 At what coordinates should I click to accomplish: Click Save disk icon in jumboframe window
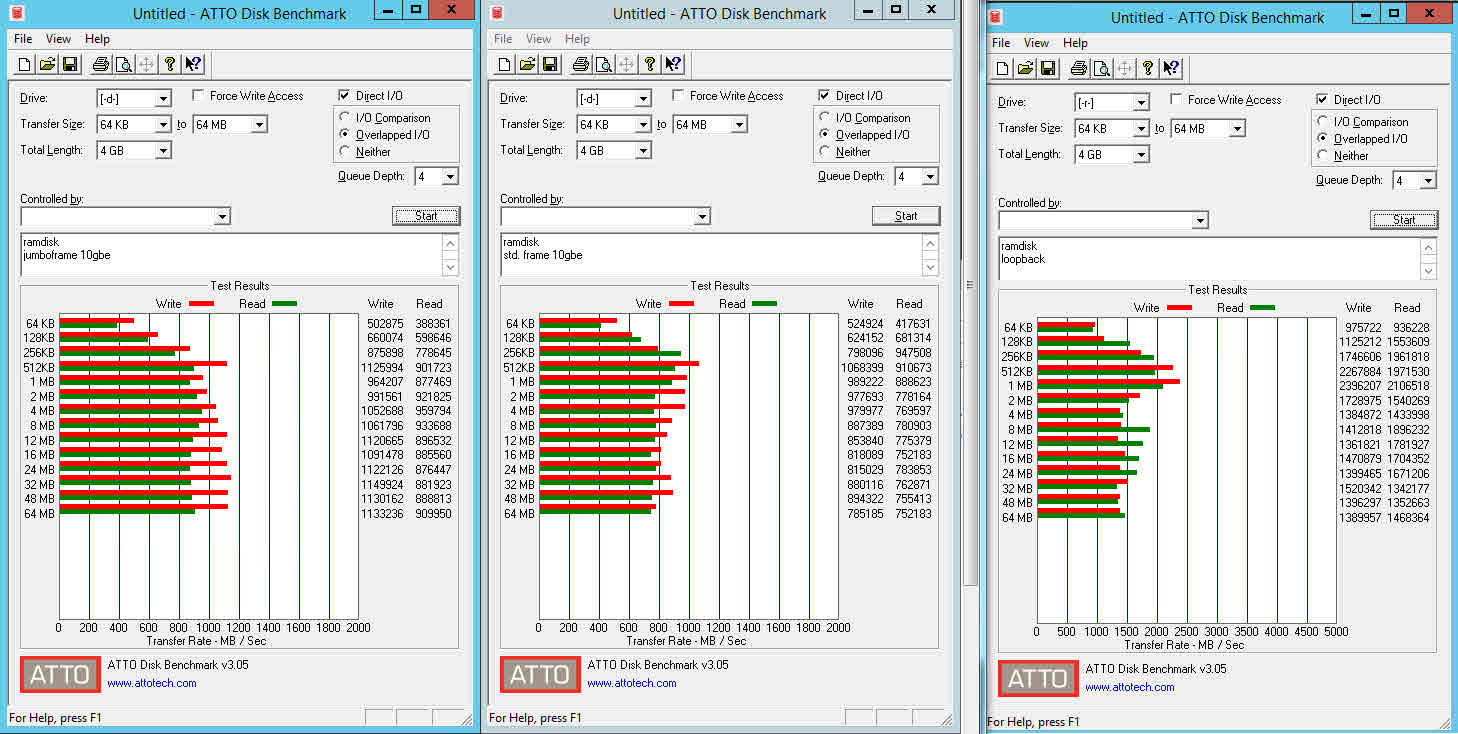pos(70,65)
